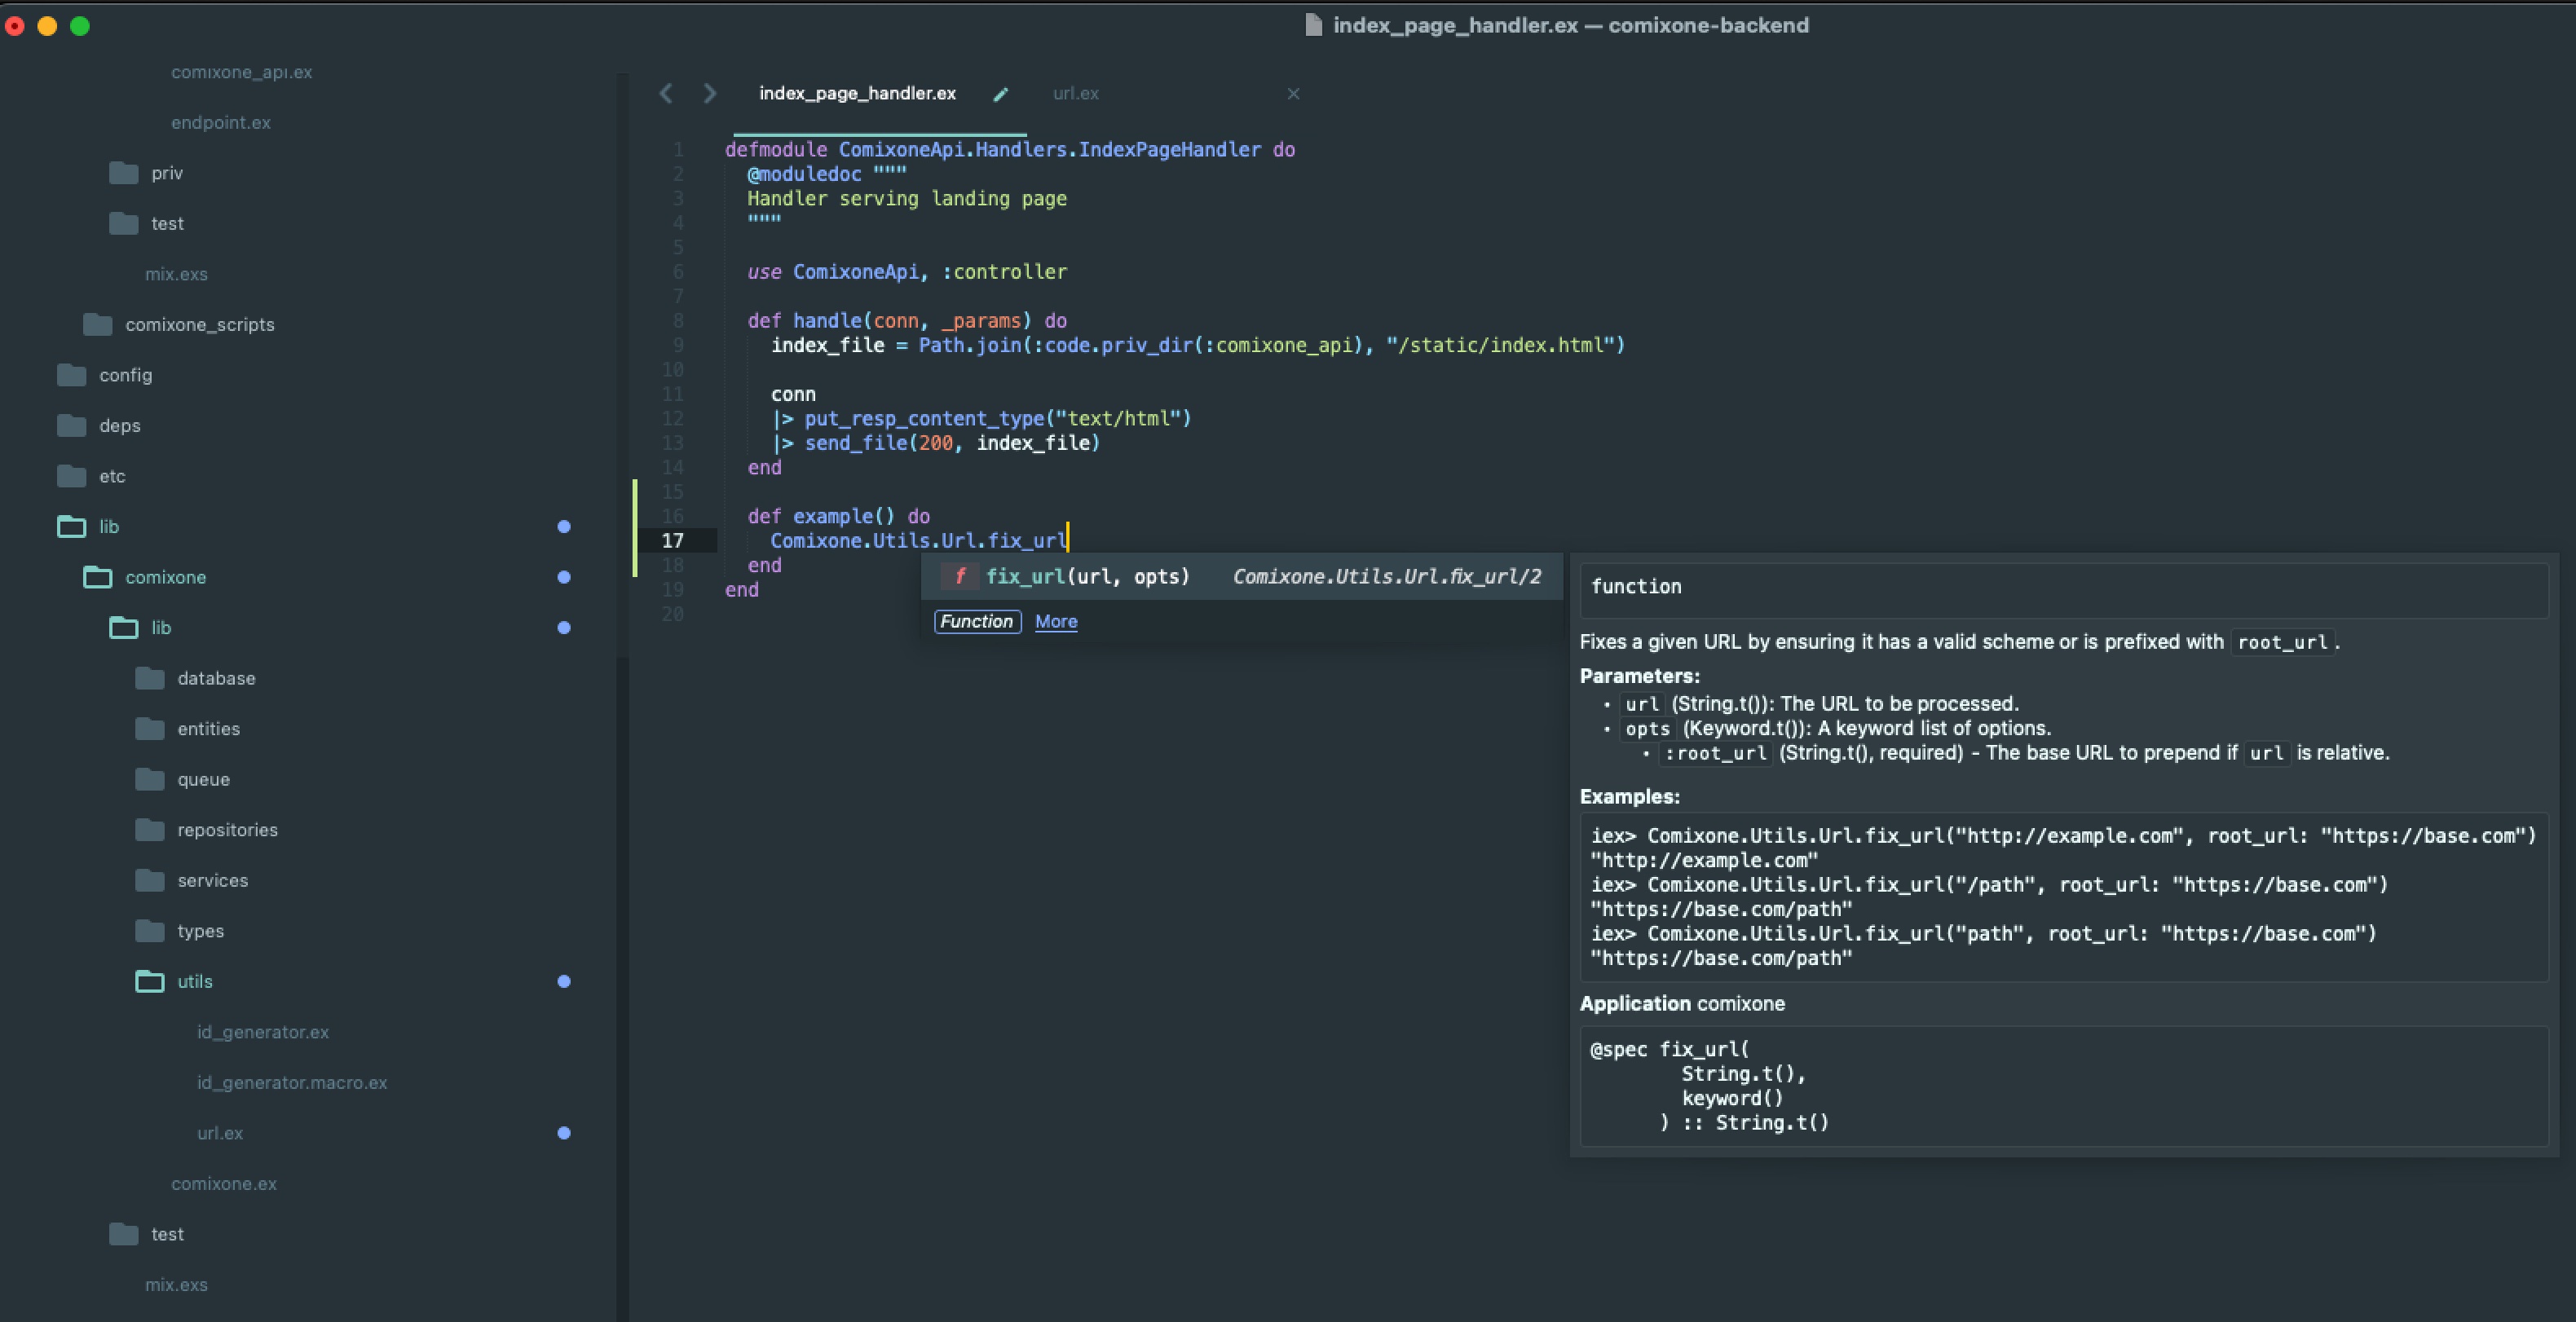Click the queue folder icon
The height and width of the screenshot is (1322, 2576).
[x=149, y=779]
